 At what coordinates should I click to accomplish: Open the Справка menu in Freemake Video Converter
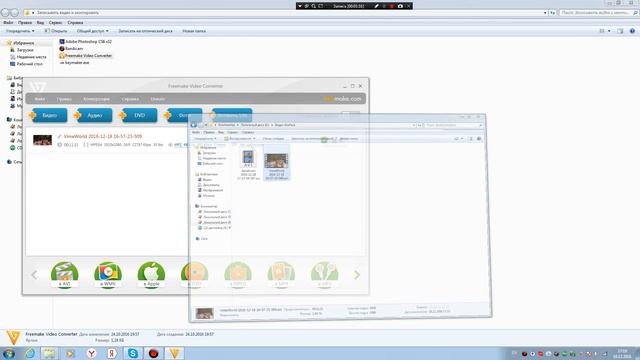tap(130, 99)
